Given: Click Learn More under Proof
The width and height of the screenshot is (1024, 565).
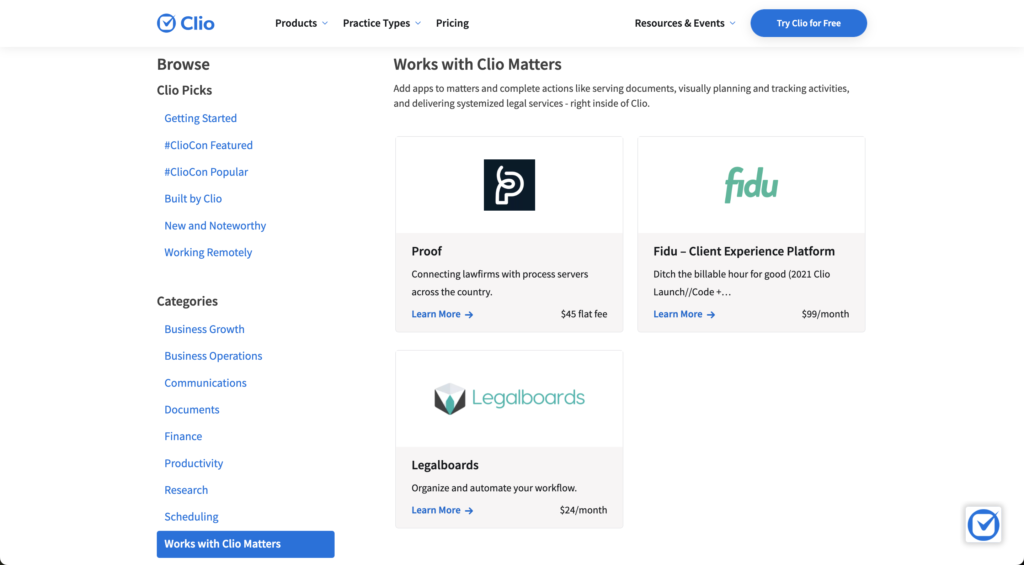Looking at the screenshot, I should 442,314.
